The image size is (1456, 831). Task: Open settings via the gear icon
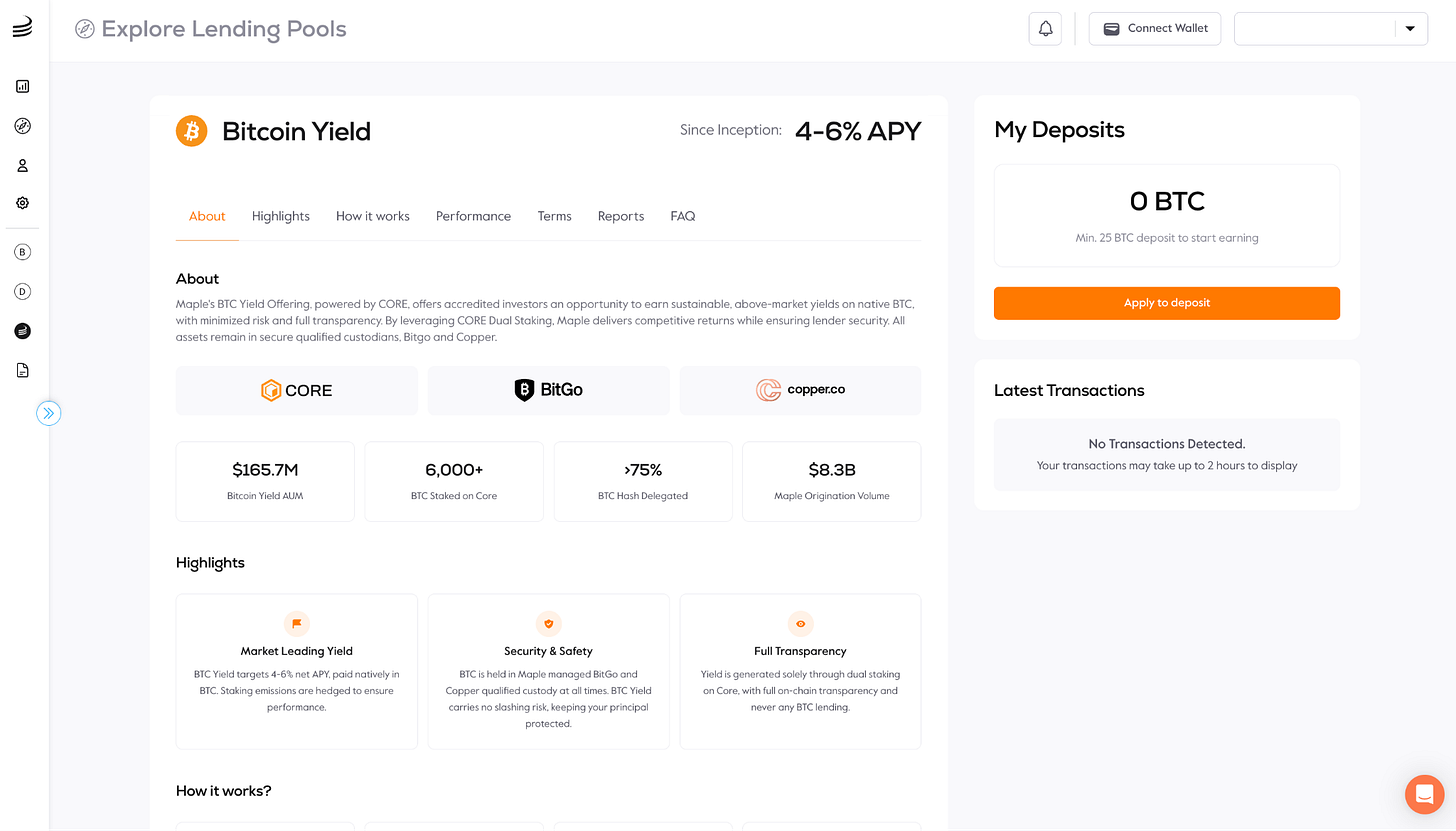(22, 203)
